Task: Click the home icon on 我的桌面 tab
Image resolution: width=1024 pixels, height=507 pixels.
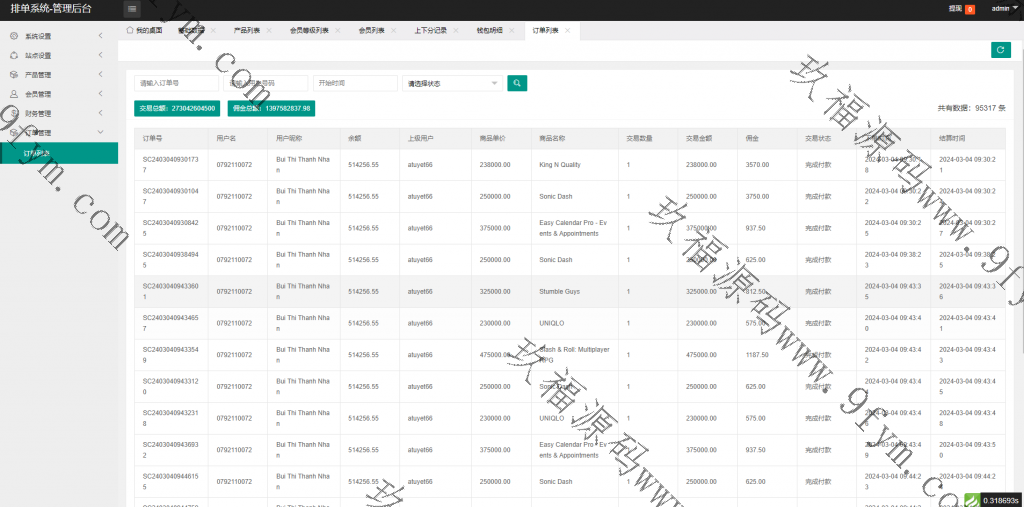Action: click(130, 31)
